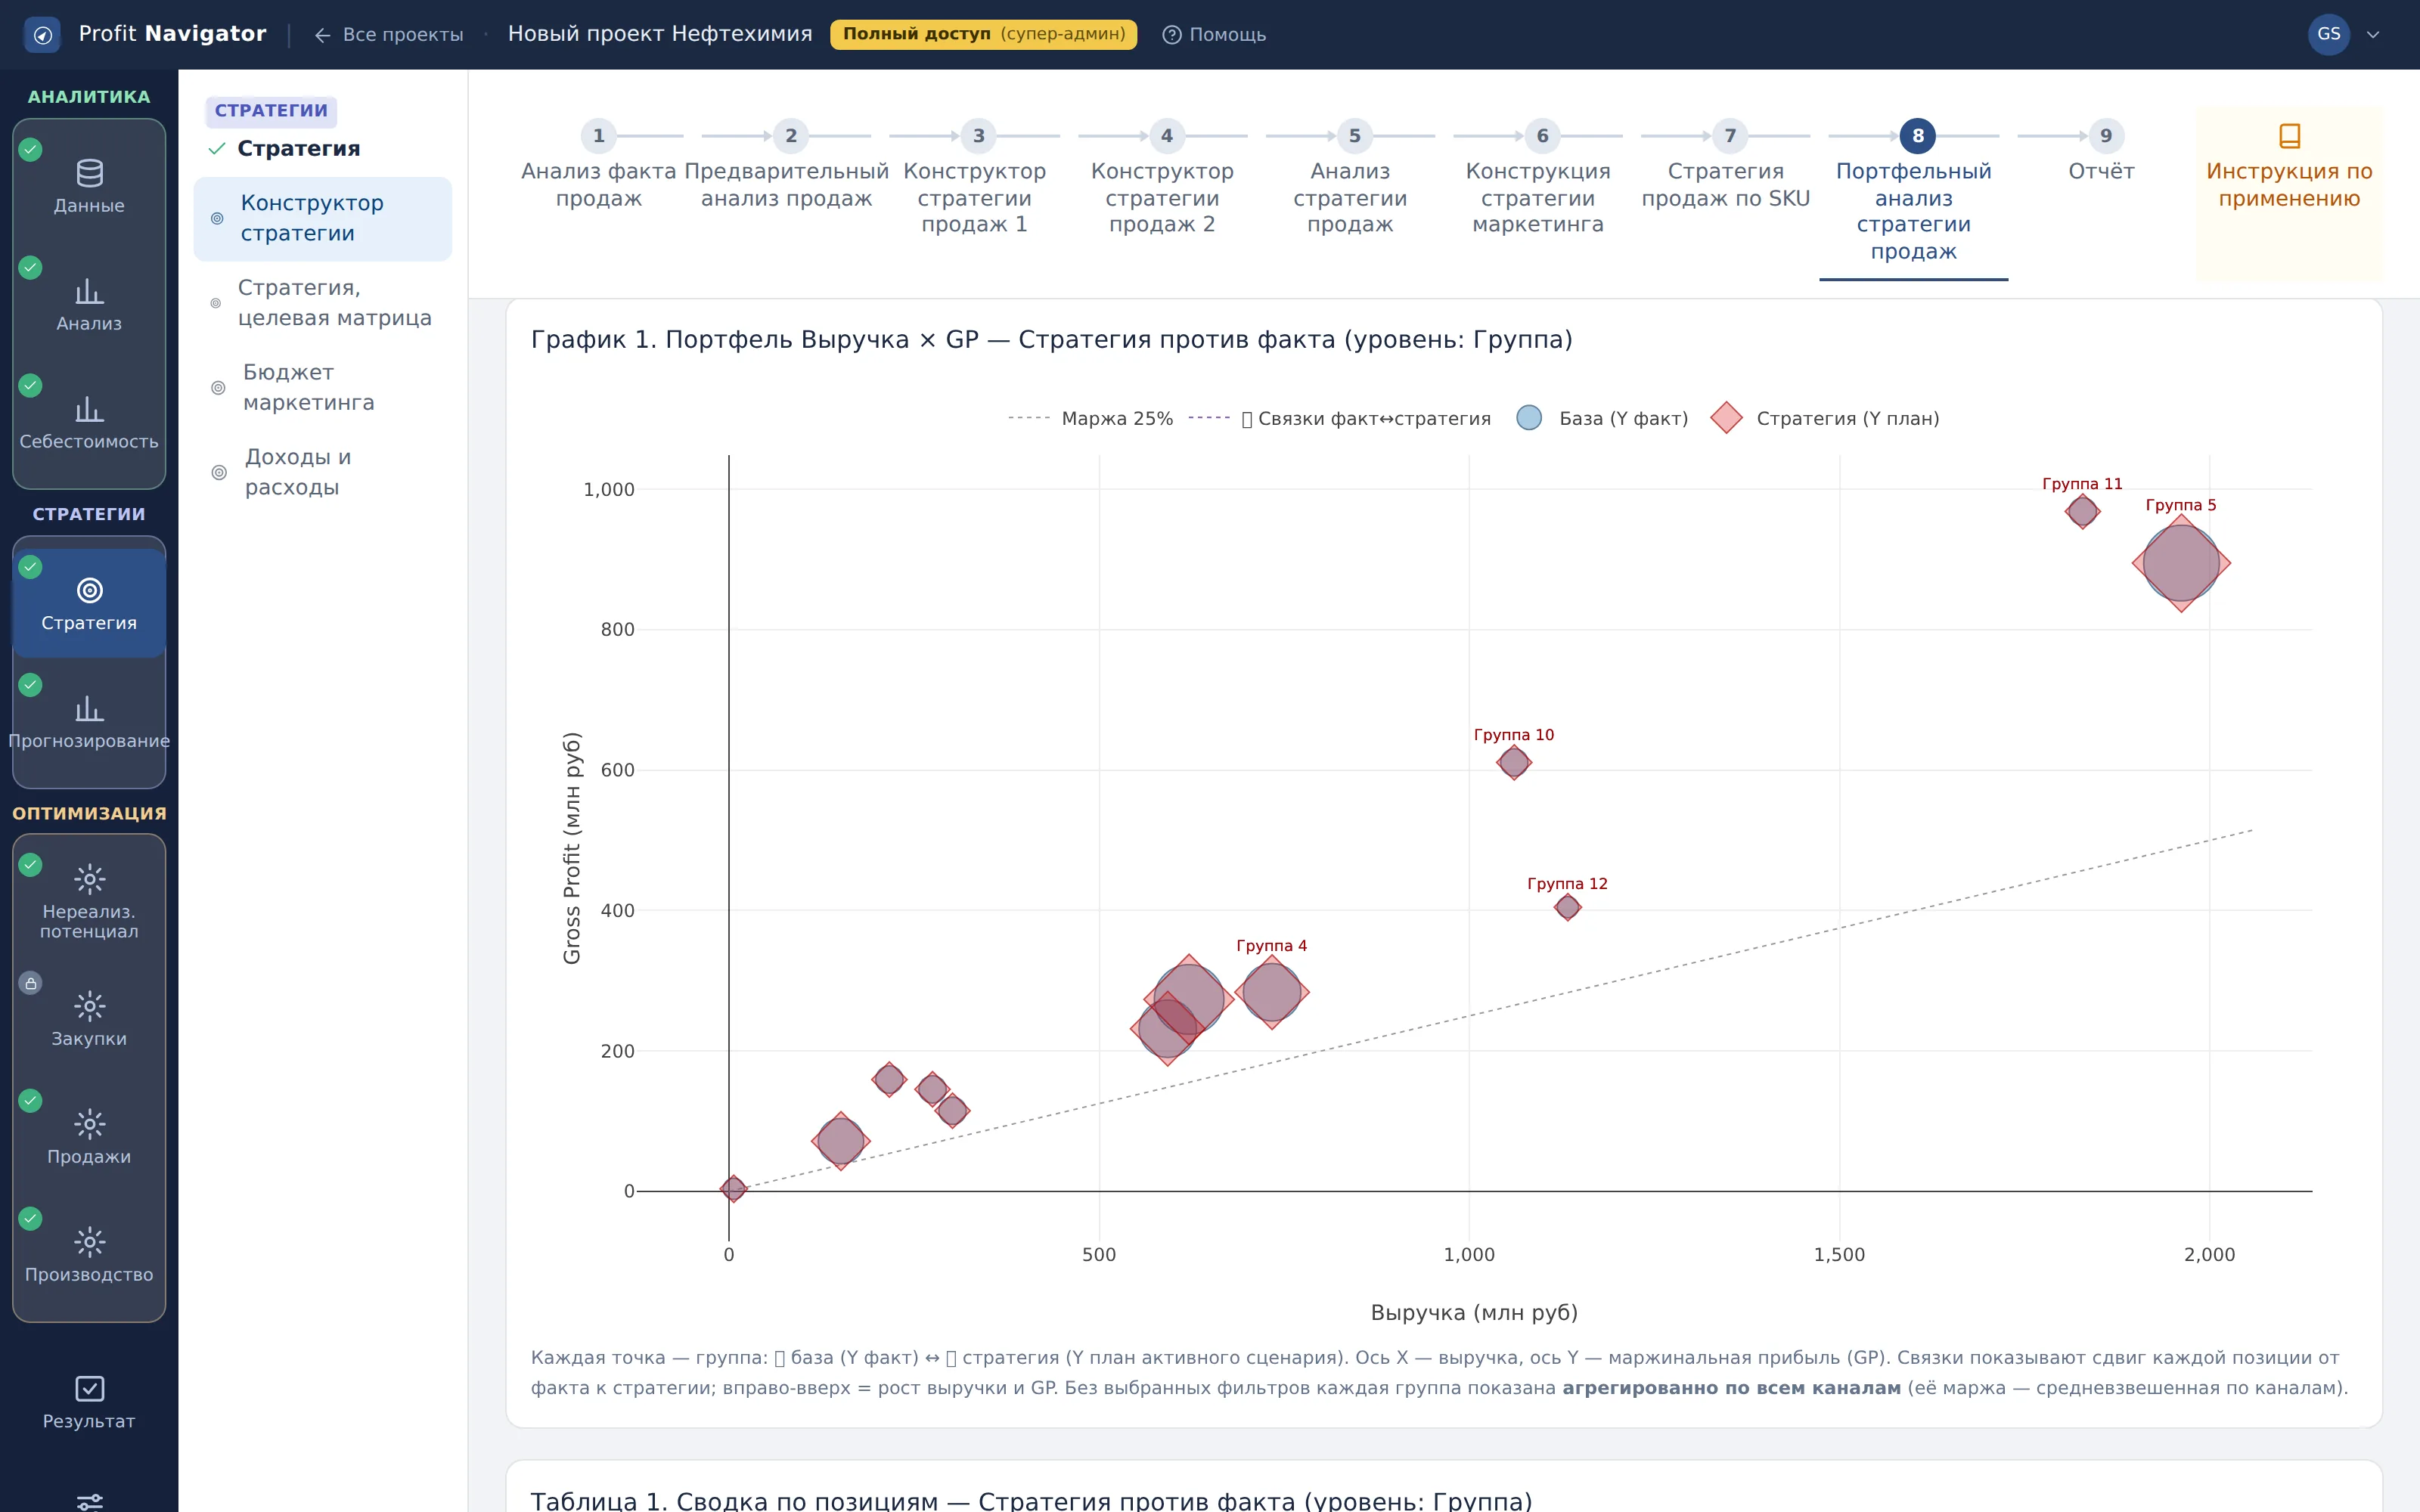The width and height of the screenshot is (2420, 1512).
Task: Select the Стратегия target sidebar item
Action: tap(89, 604)
